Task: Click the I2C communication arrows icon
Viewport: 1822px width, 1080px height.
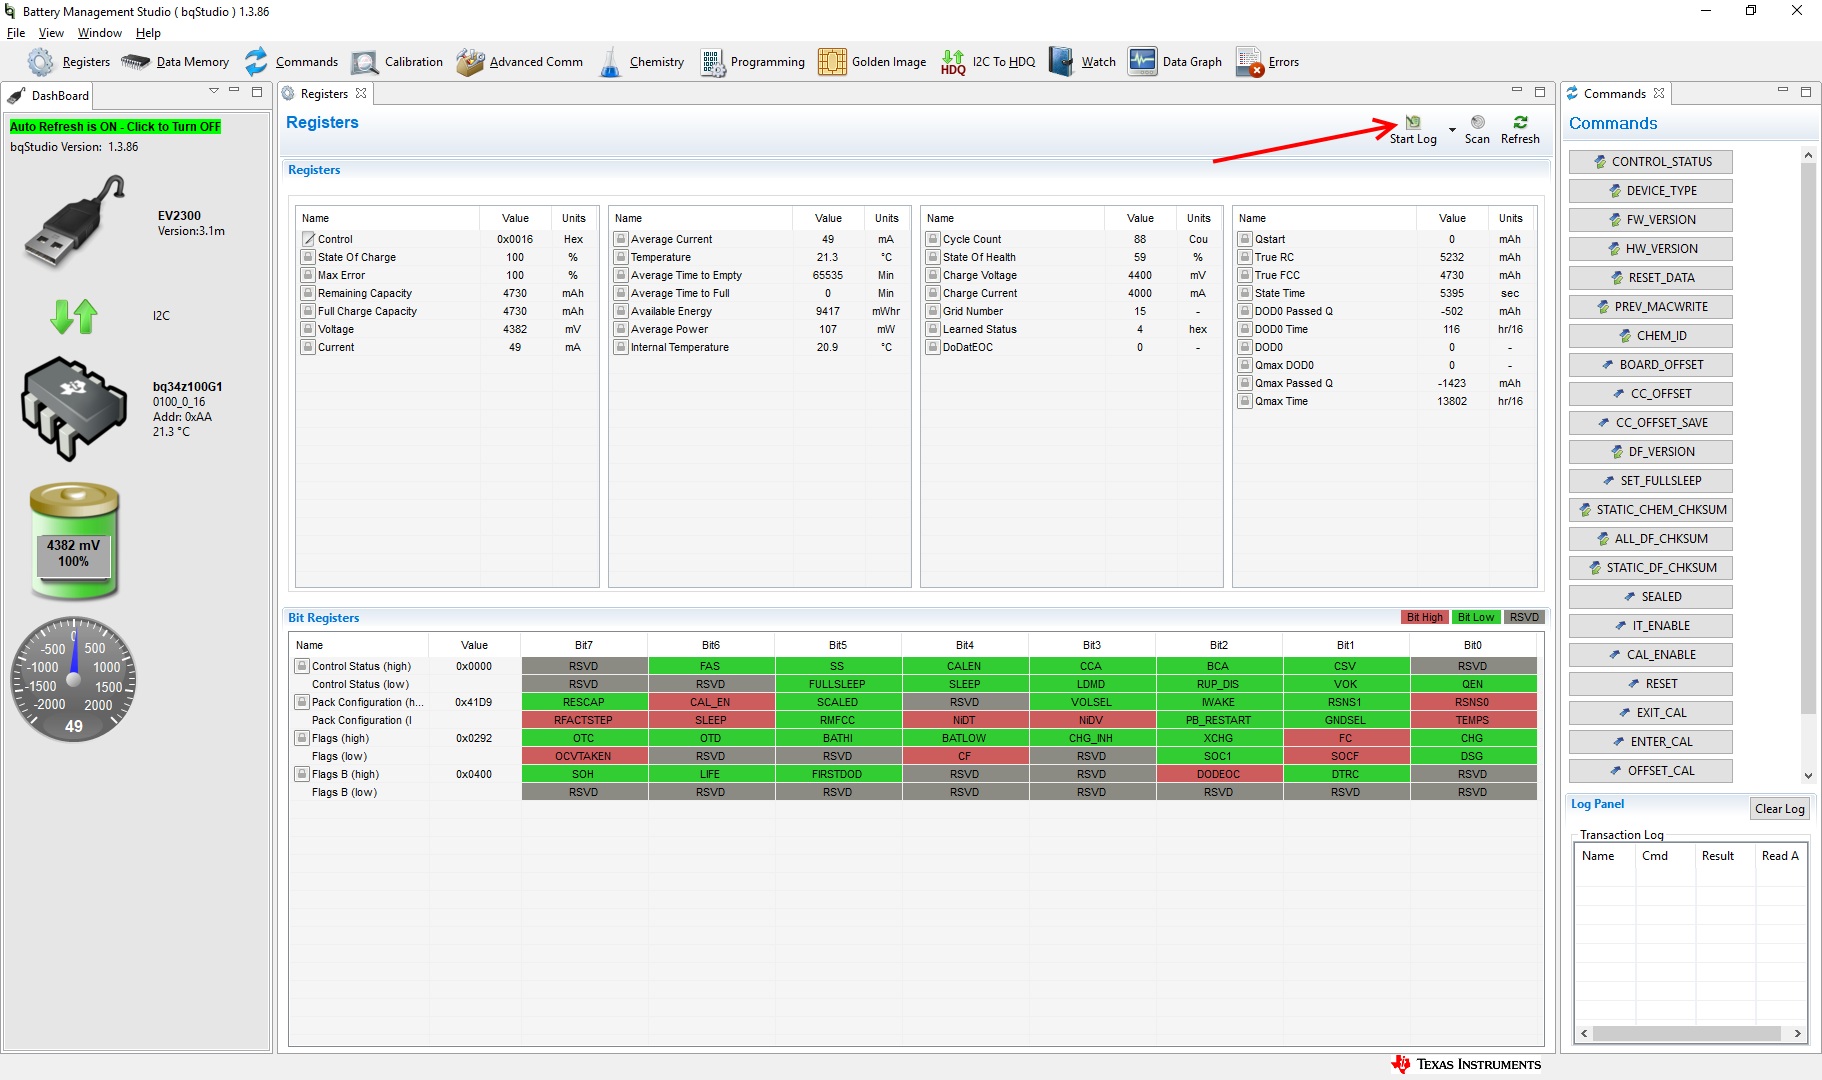Action: [x=74, y=316]
